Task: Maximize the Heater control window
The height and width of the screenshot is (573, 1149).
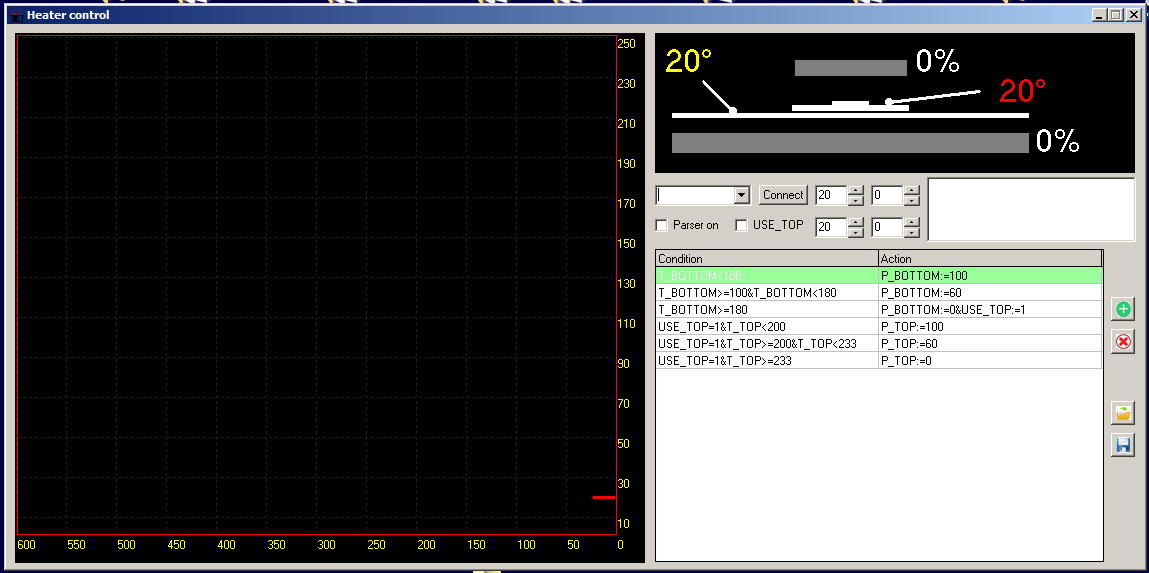Action: [1116, 15]
